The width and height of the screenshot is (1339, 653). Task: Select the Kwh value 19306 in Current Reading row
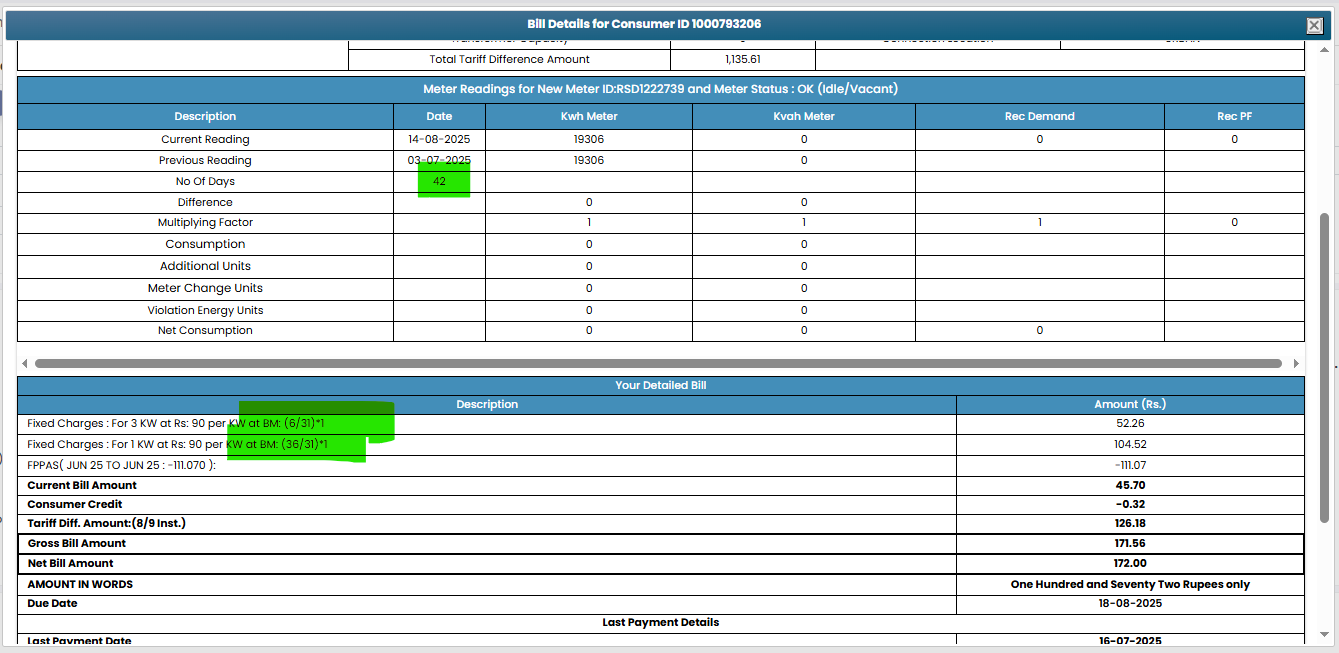tap(589, 140)
